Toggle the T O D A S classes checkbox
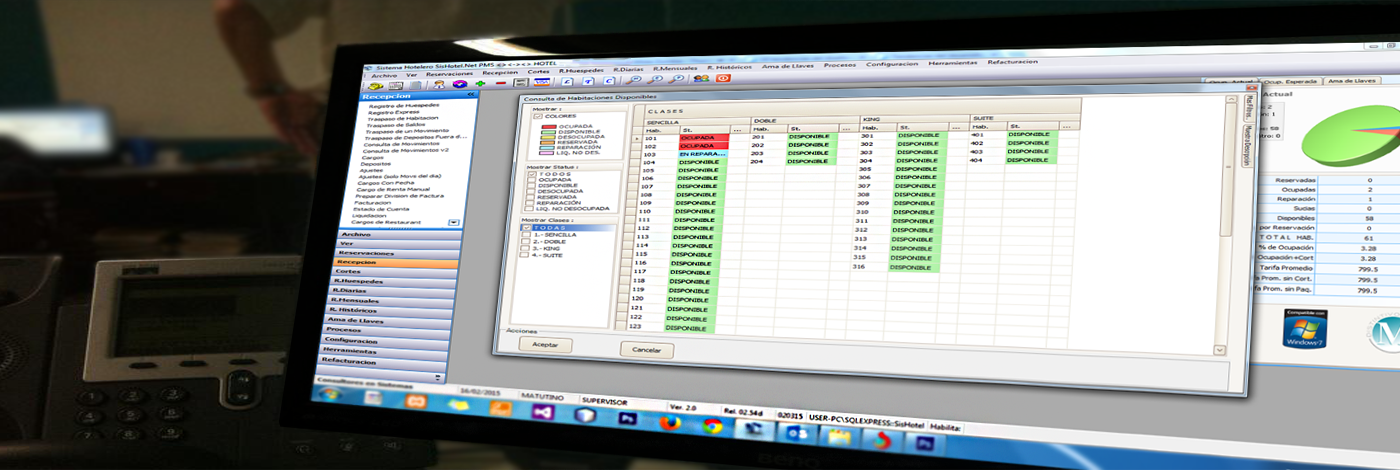The image size is (1400, 470). pos(526,227)
